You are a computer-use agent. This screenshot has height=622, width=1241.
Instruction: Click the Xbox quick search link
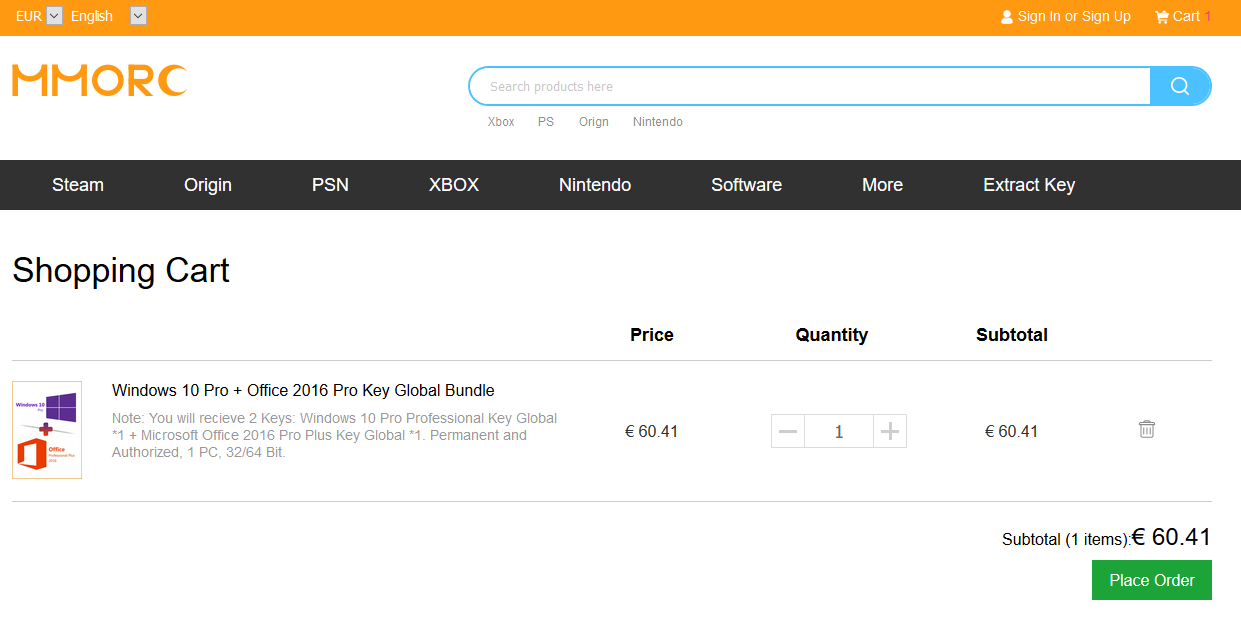(501, 122)
